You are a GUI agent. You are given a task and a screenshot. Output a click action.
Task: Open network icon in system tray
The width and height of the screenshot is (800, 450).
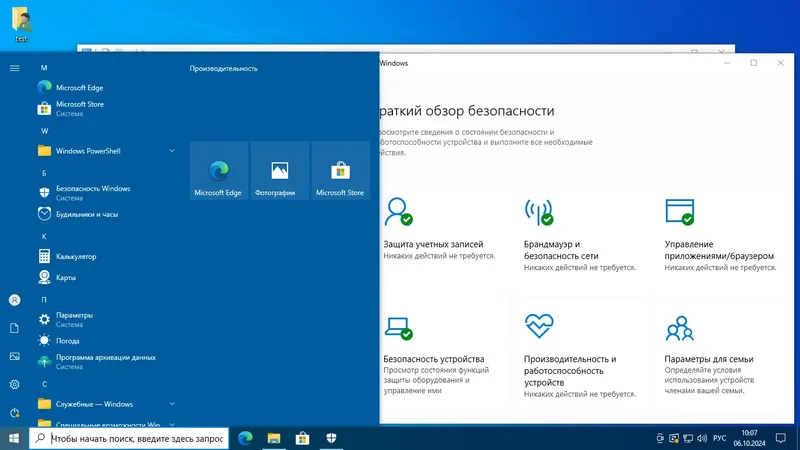(x=688, y=438)
